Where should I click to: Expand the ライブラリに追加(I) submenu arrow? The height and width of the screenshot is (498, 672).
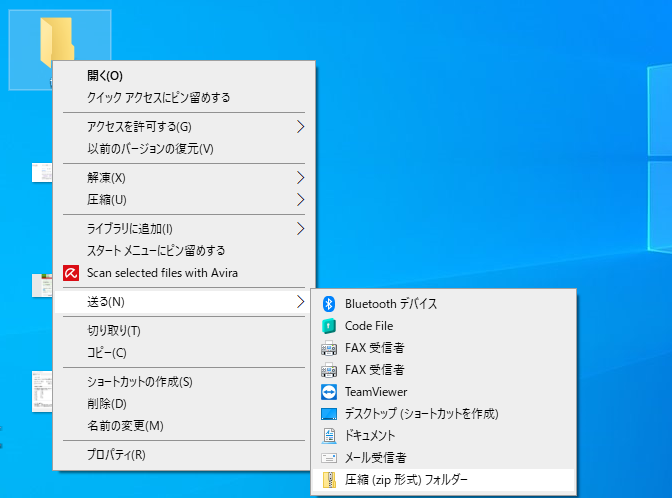tap(300, 228)
